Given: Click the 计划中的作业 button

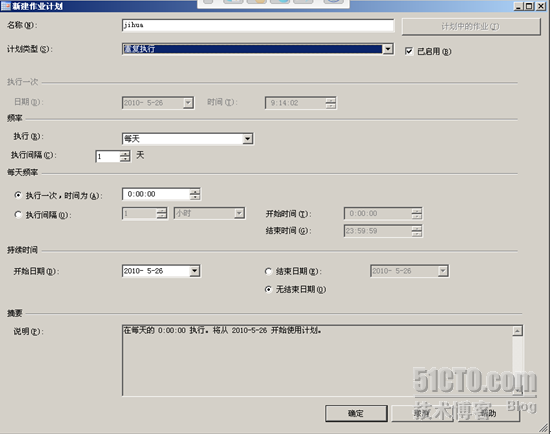Looking at the screenshot, I should [471, 26].
